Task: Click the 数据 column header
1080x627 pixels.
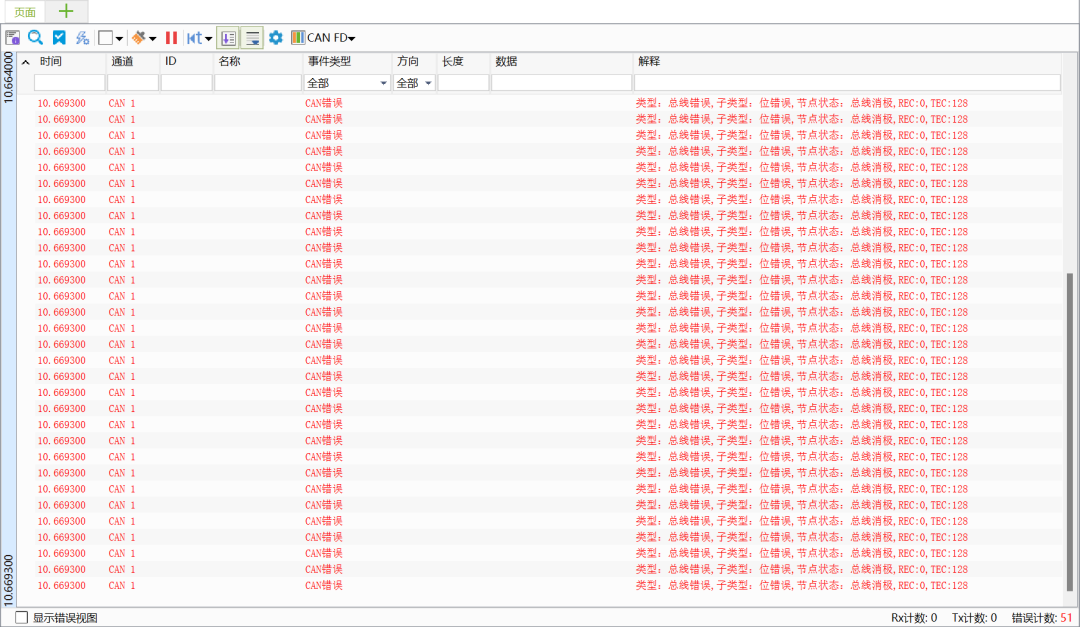Action: (506, 61)
